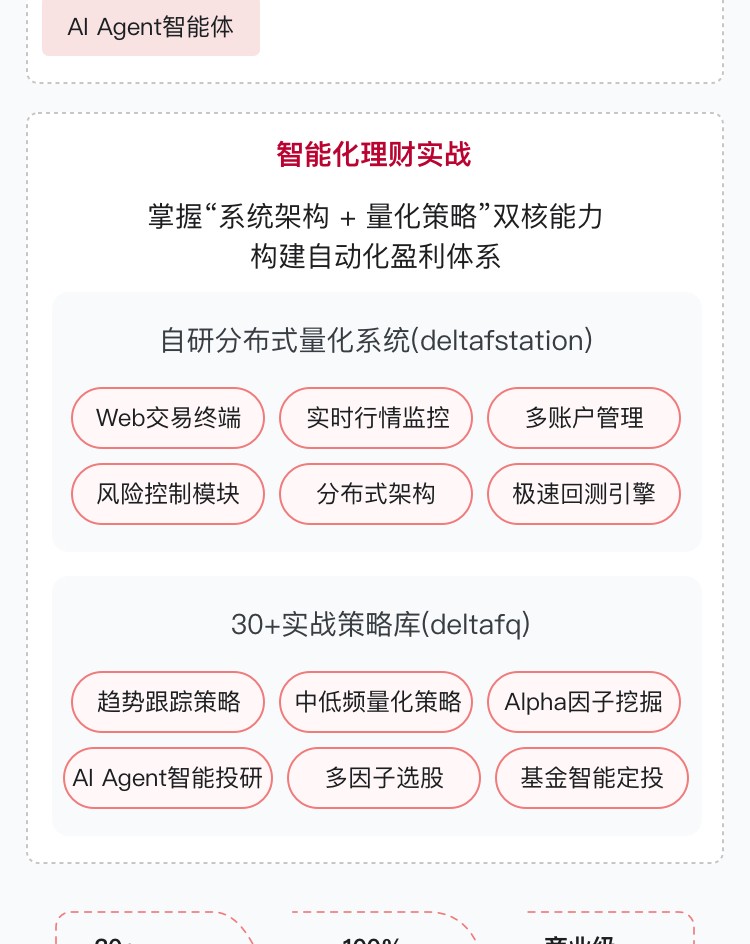750x944 pixels.
Task: Click the AI Agent智能体 tag
Action: (x=151, y=27)
